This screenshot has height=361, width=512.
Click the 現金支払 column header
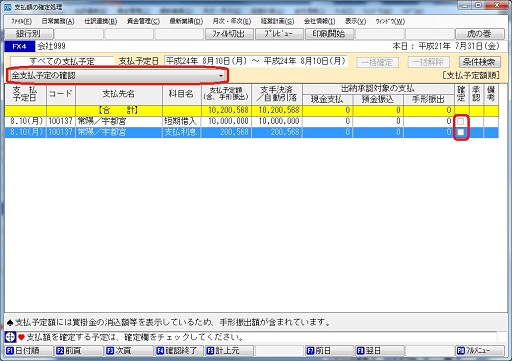tap(327, 99)
